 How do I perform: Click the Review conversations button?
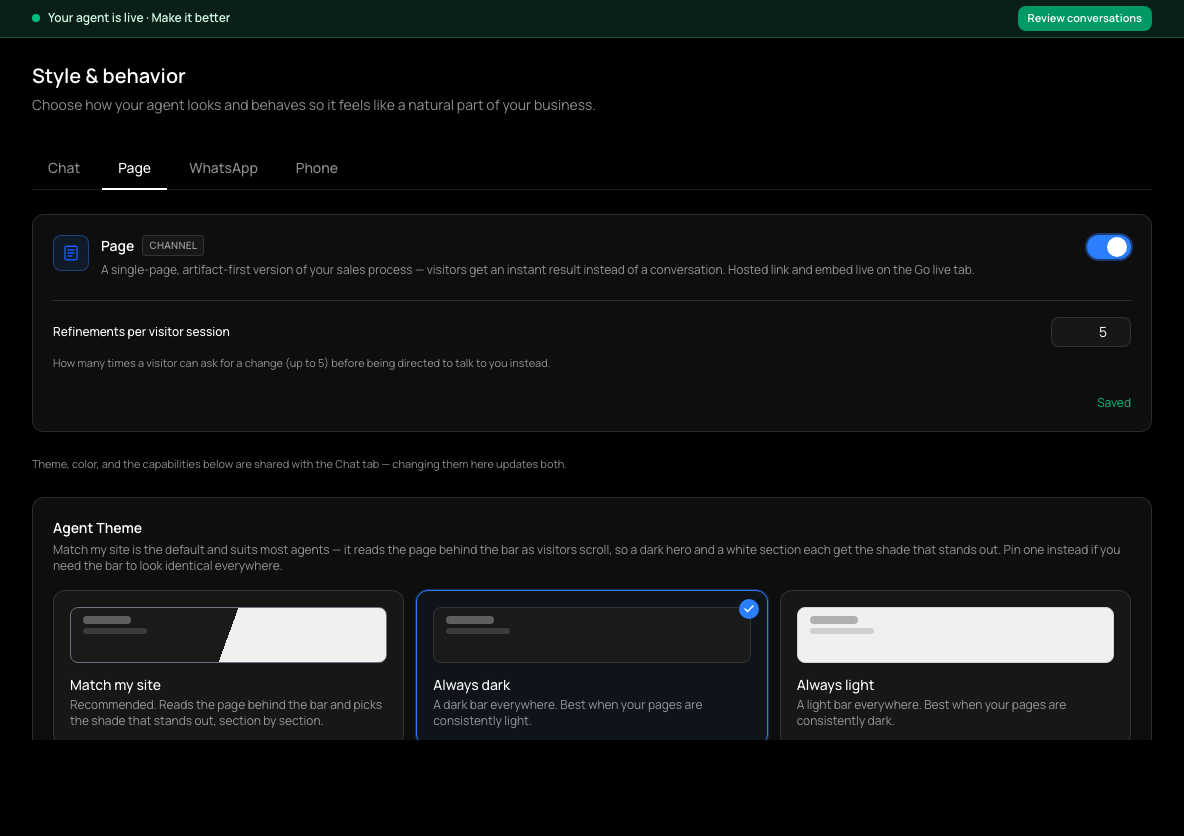[x=1084, y=18]
